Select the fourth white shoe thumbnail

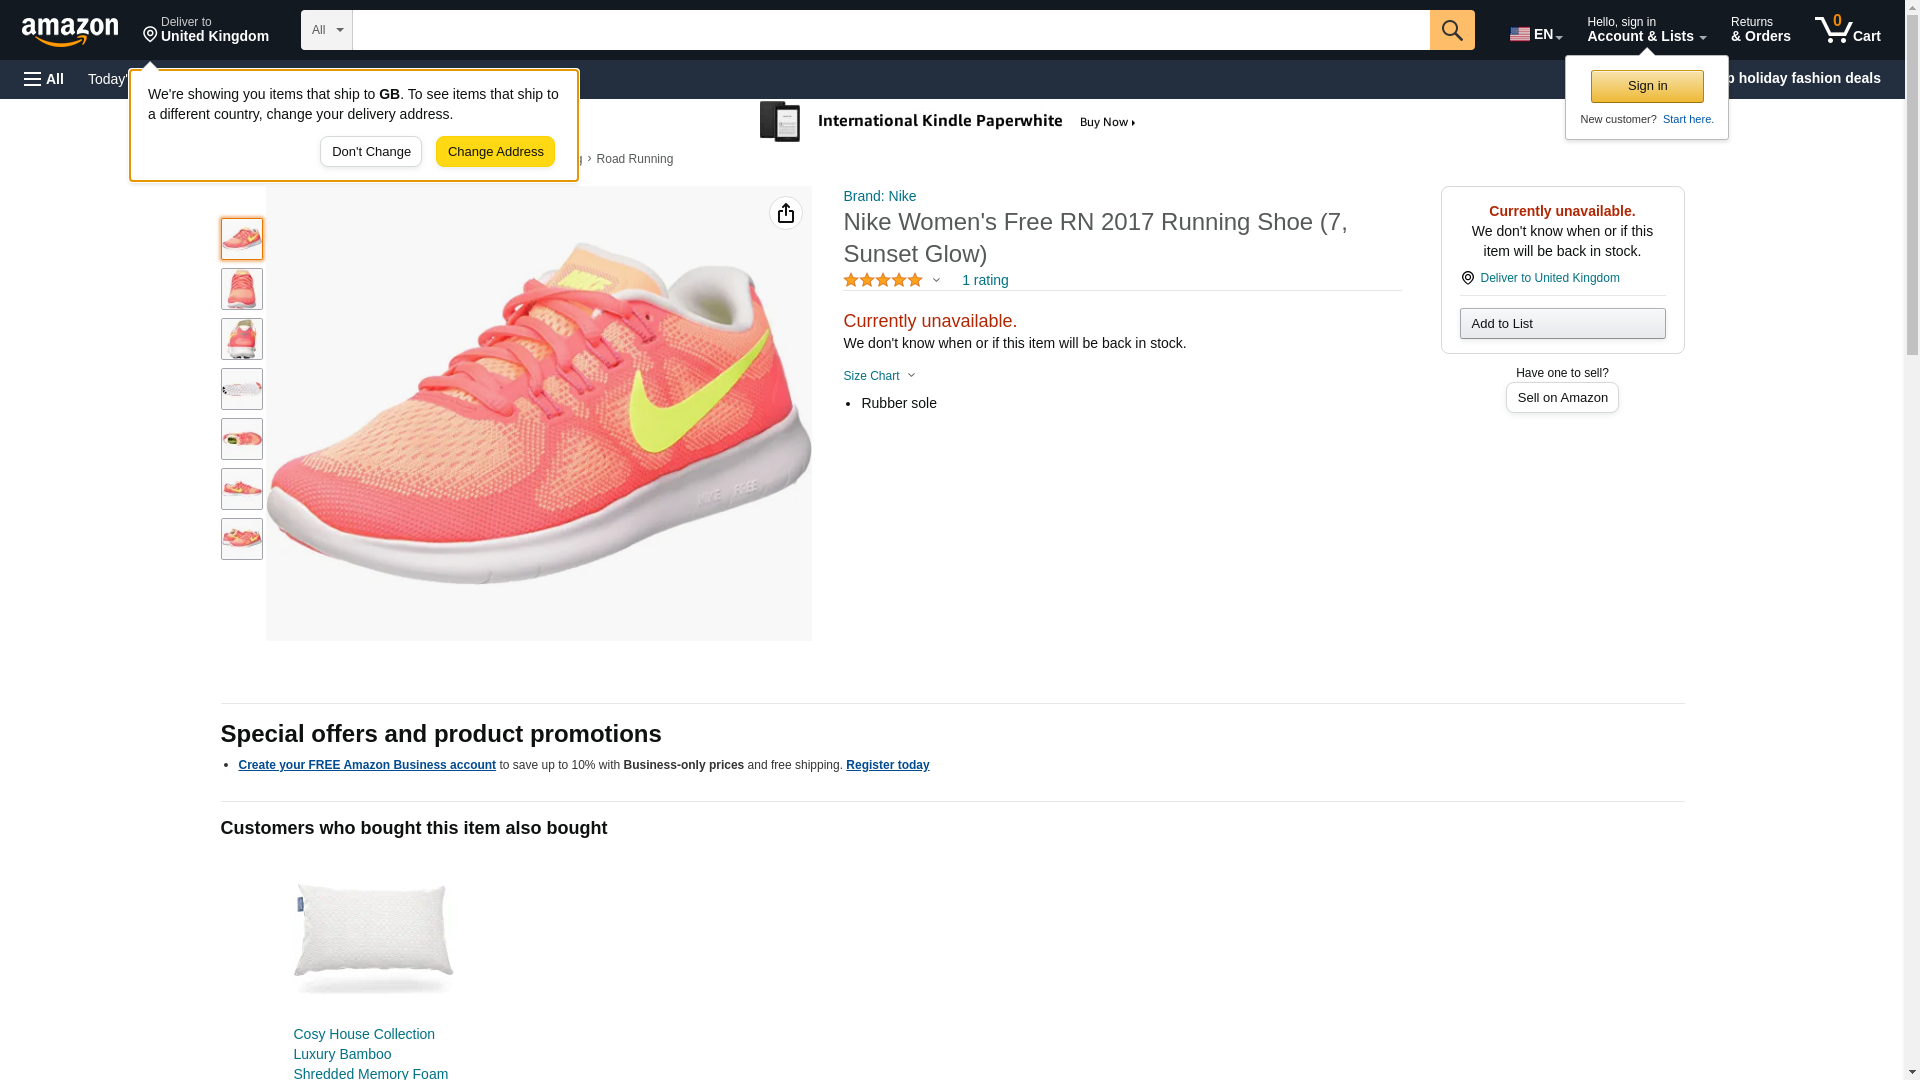point(241,389)
